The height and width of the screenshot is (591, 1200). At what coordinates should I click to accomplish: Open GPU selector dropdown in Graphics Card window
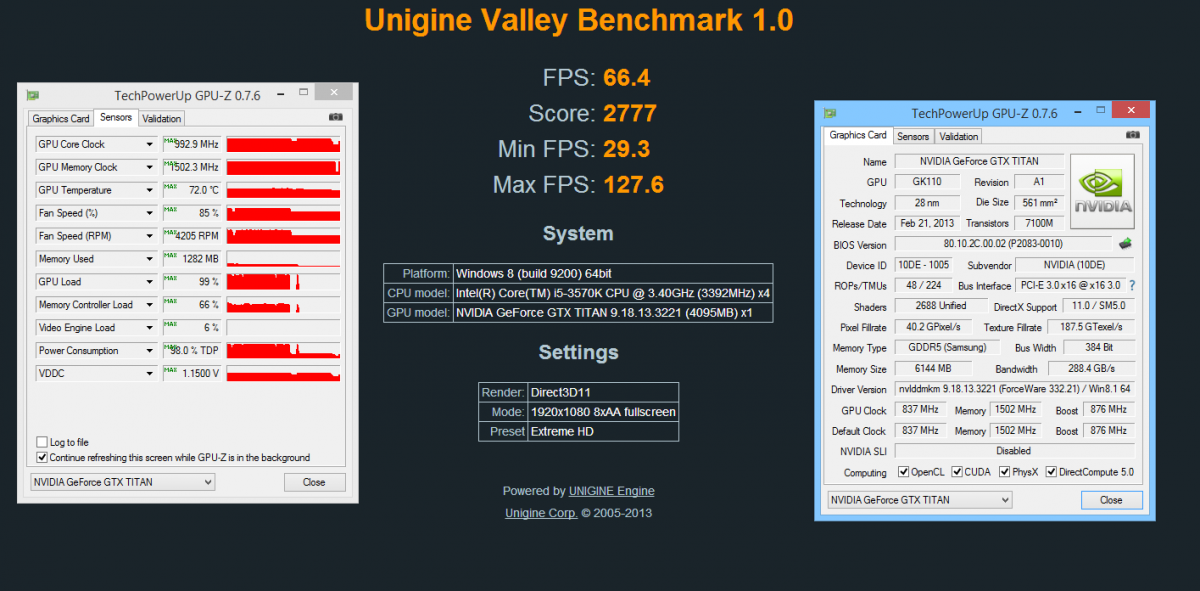pos(919,499)
